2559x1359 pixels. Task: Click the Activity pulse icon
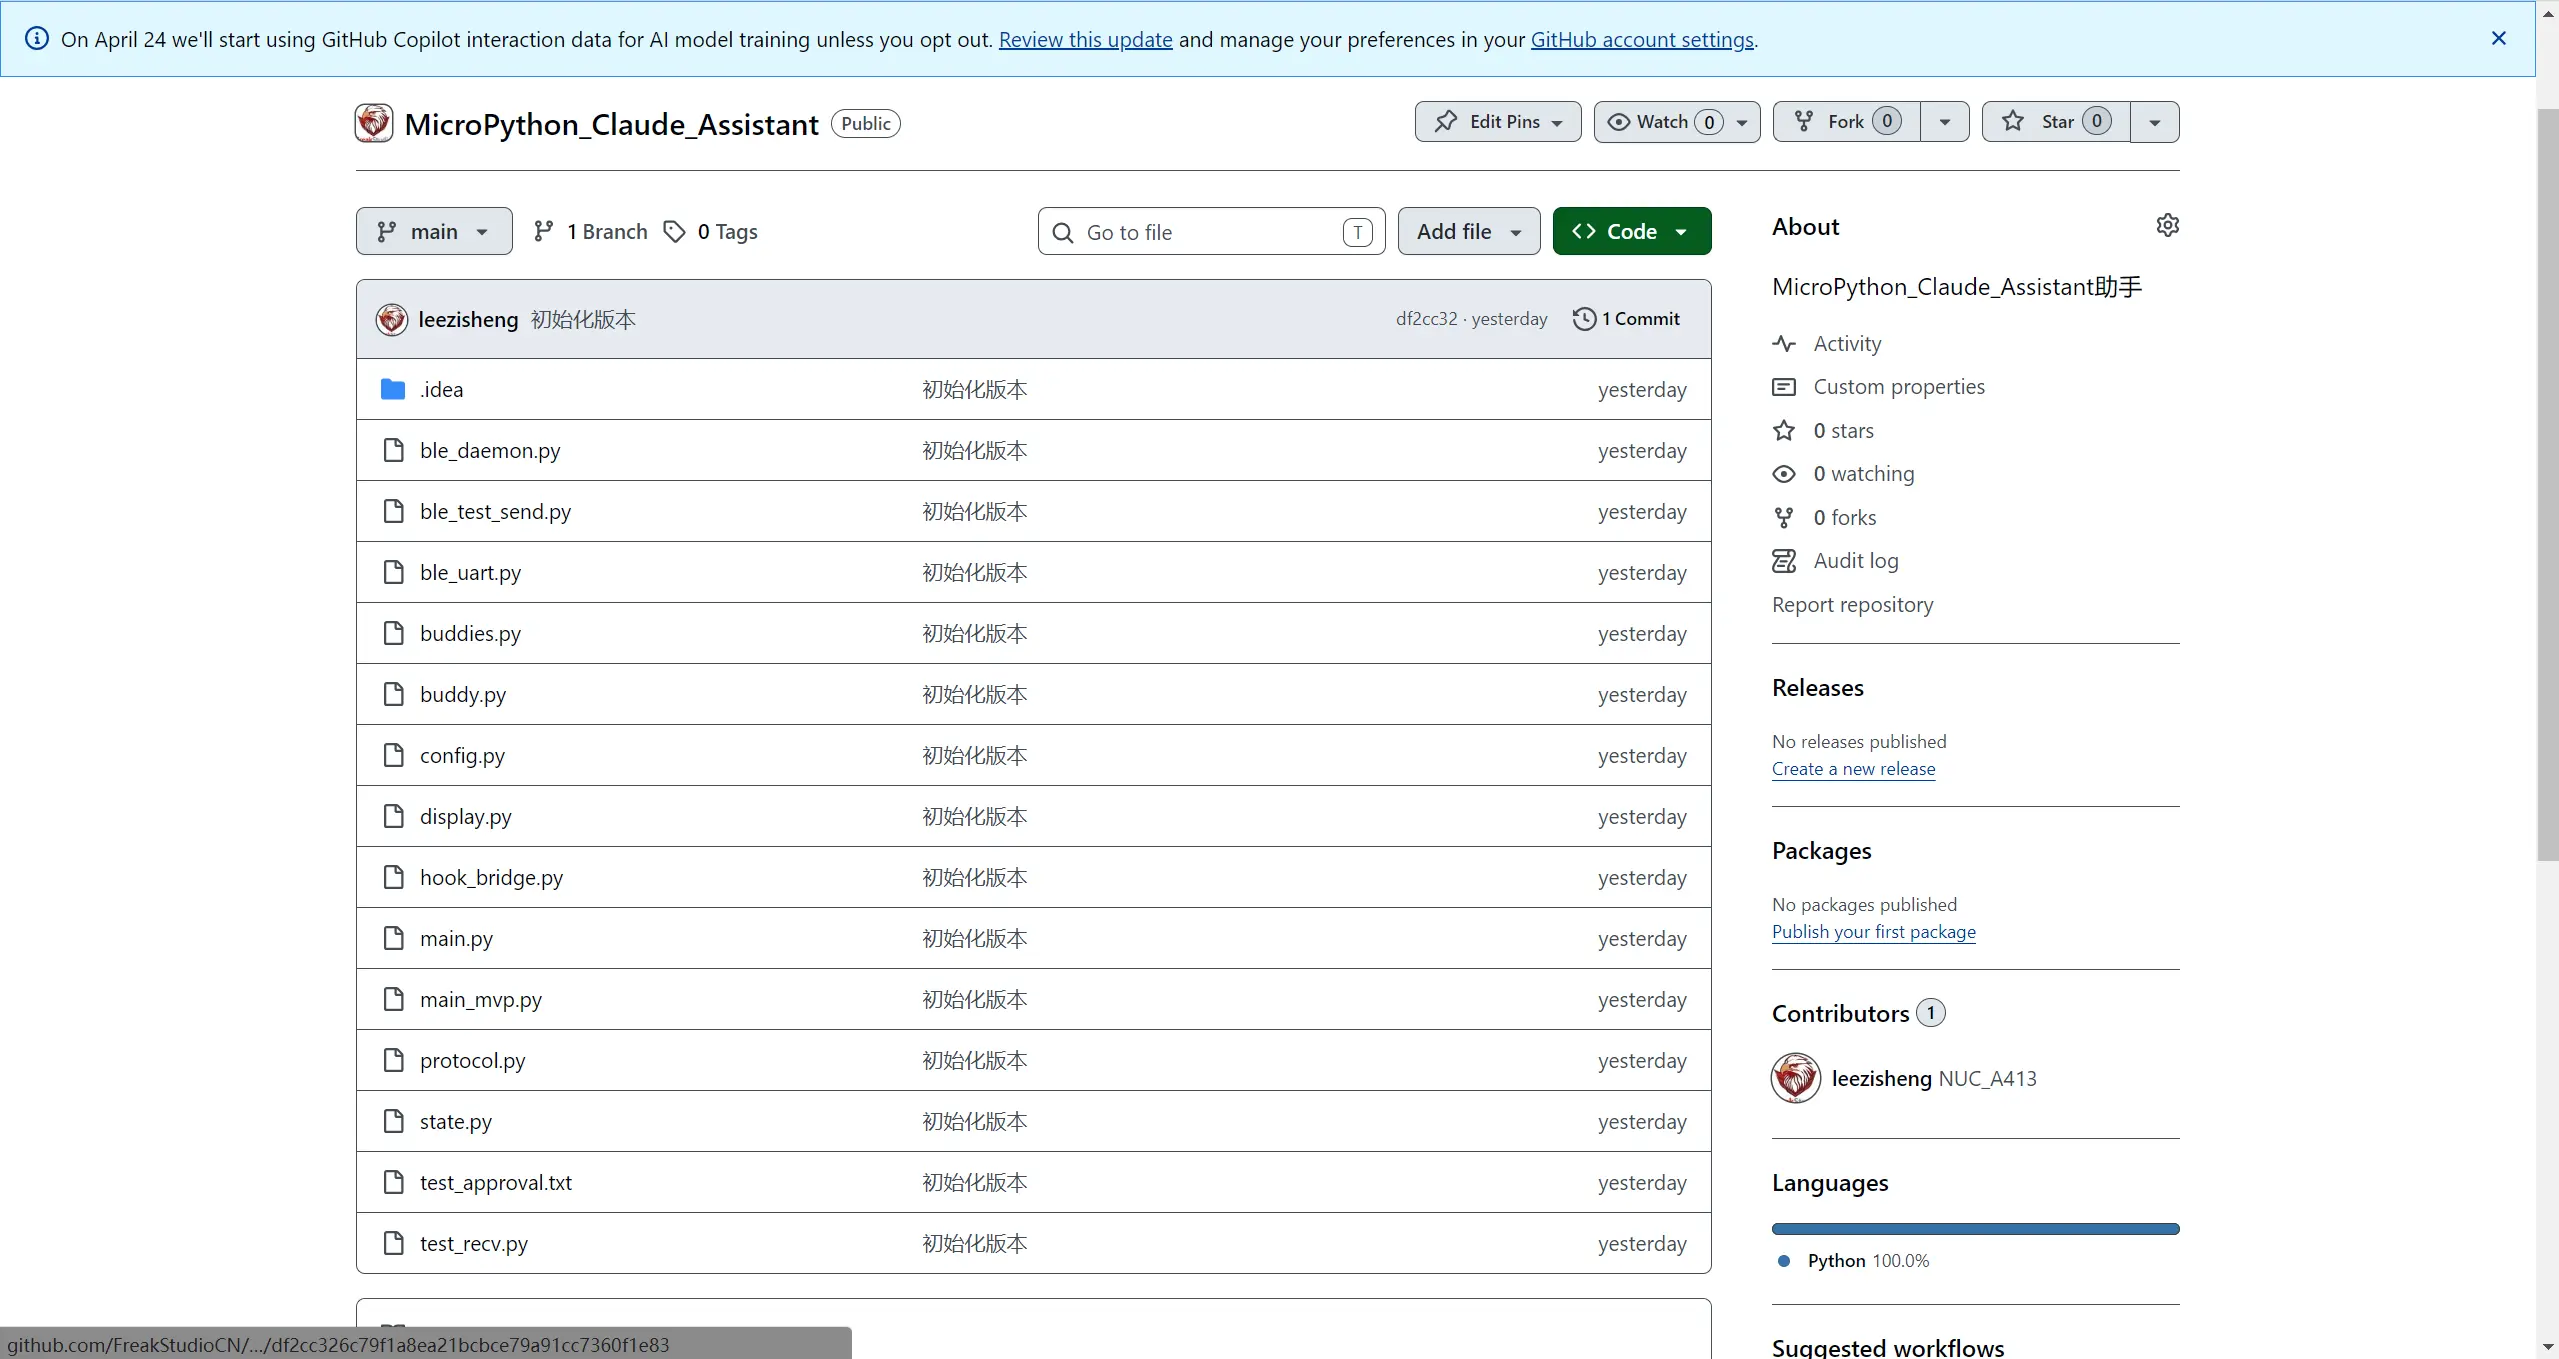coord(1784,344)
